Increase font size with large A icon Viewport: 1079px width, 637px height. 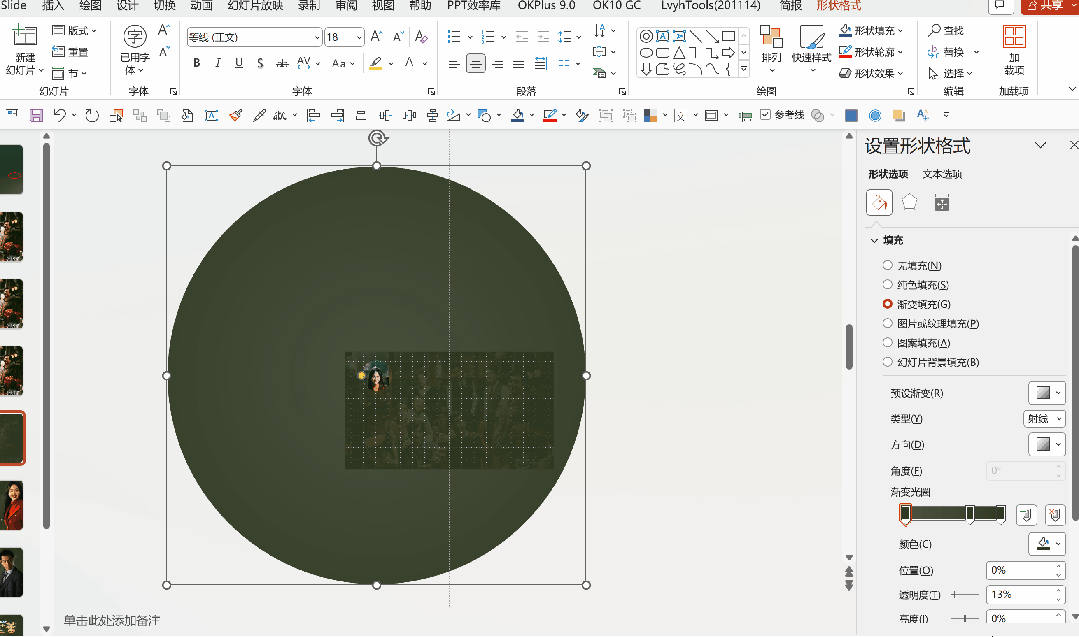376,36
